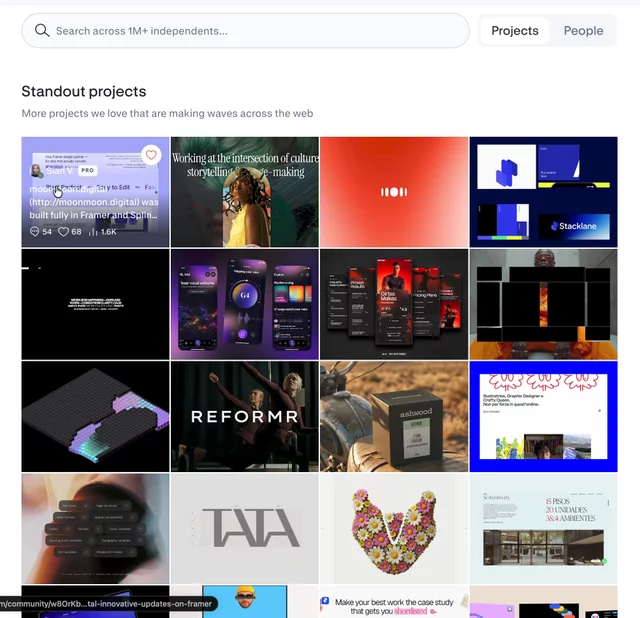
Task: Switch to the People tab
Action: (x=583, y=31)
